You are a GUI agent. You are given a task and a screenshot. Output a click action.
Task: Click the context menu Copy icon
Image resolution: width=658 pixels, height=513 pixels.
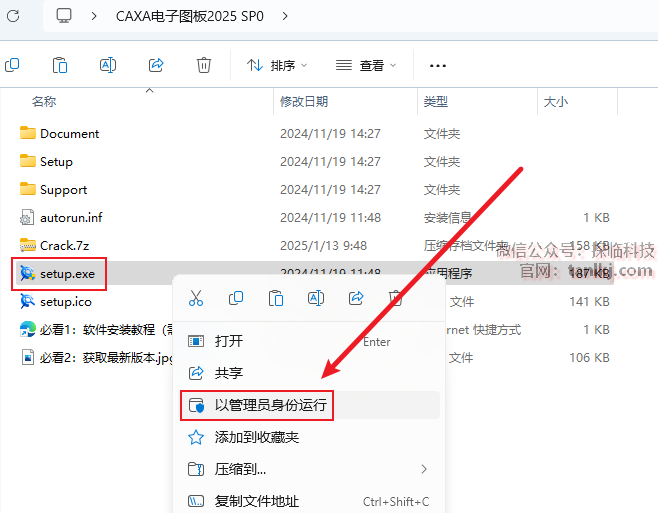tap(236, 298)
